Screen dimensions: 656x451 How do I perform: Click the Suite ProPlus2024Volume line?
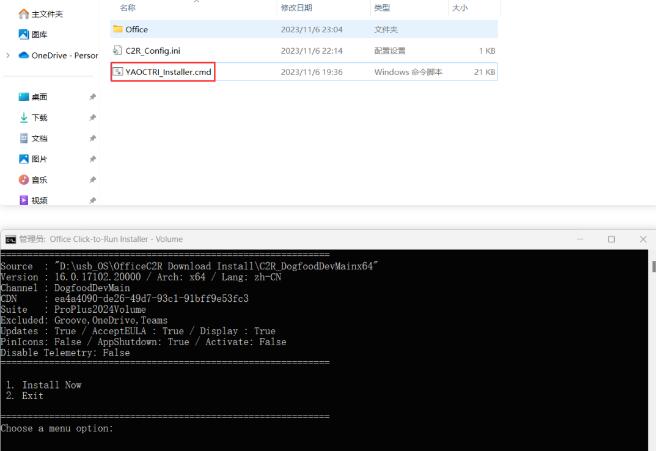pos(73,310)
